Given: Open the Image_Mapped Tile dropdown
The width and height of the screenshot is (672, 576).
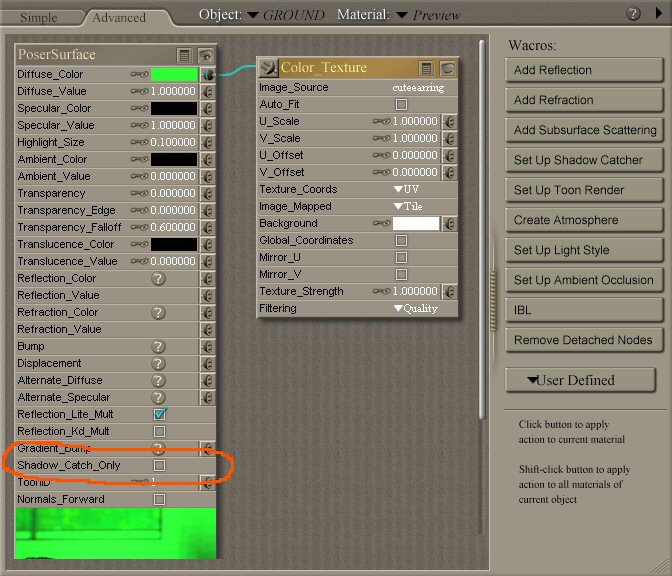Looking at the screenshot, I should 408,206.
